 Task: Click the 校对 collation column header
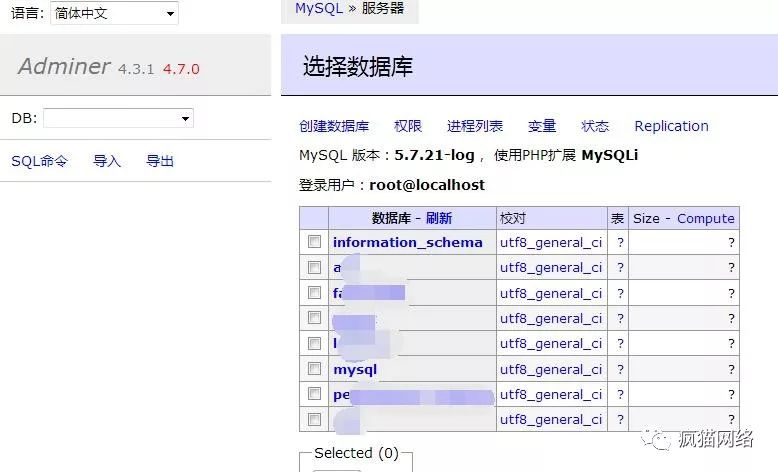click(513, 218)
